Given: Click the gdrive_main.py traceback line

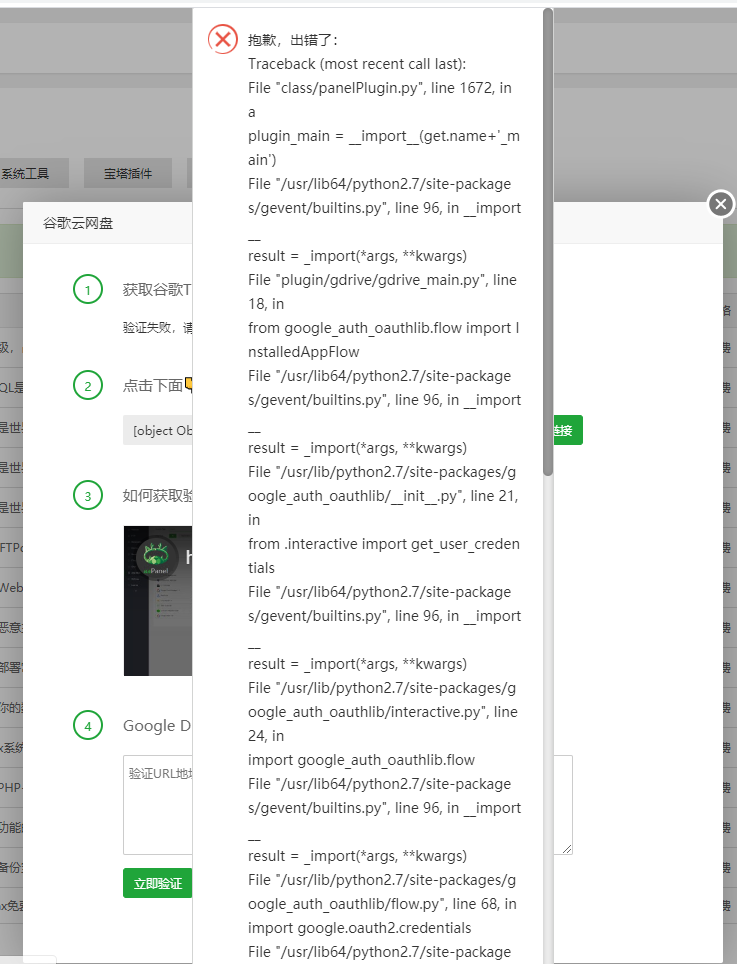Looking at the screenshot, I should click(x=382, y=291).
